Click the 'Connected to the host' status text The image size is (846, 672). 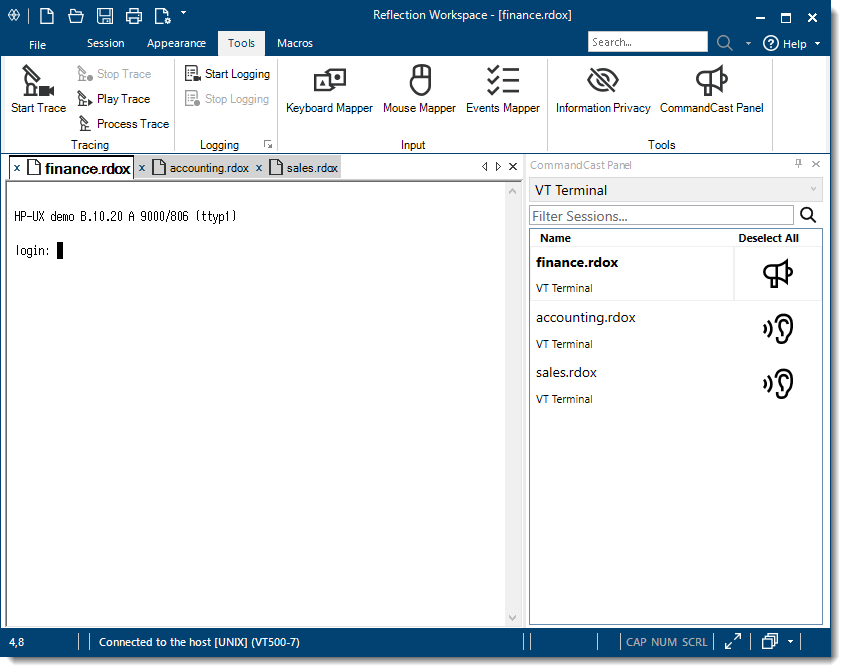(199, 642)
